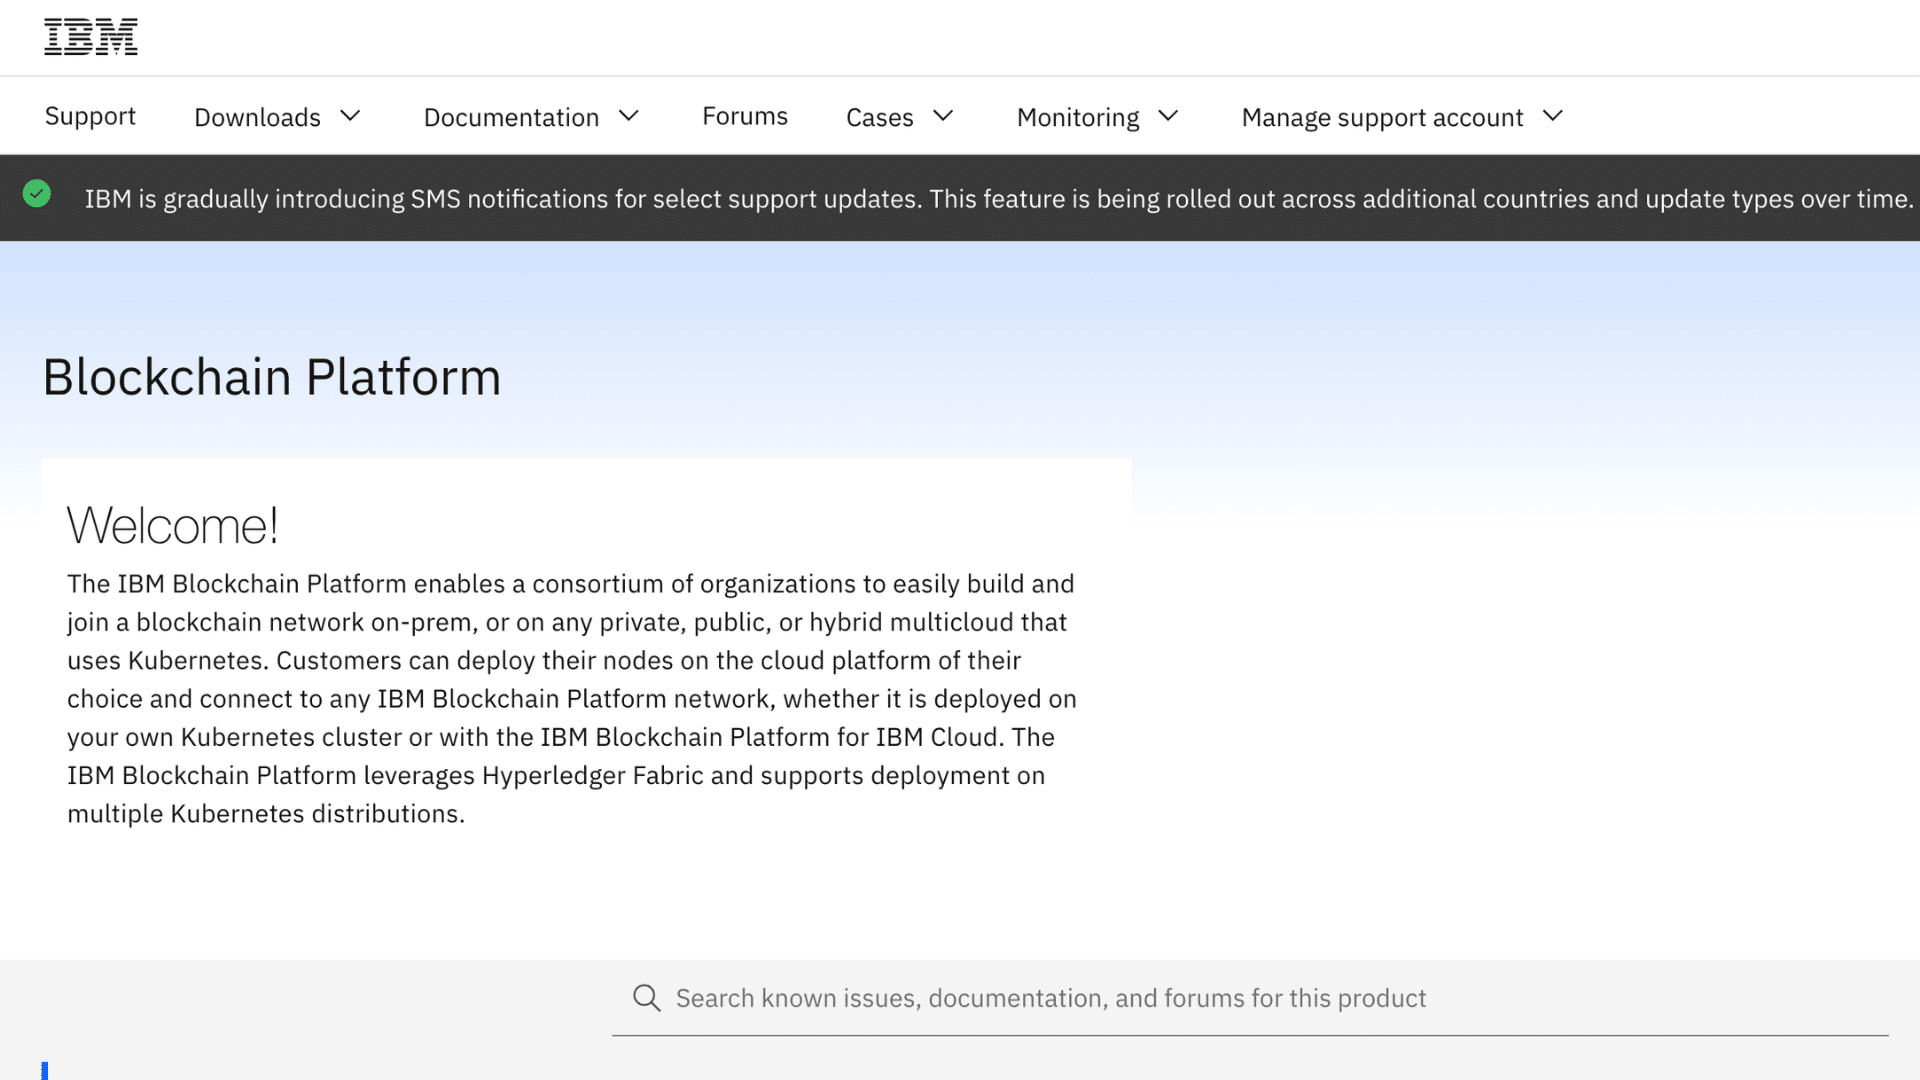Open the Support home link
Image resolution: width=1920 pixels, height=1080 pixels.
(x=90, y=116)
